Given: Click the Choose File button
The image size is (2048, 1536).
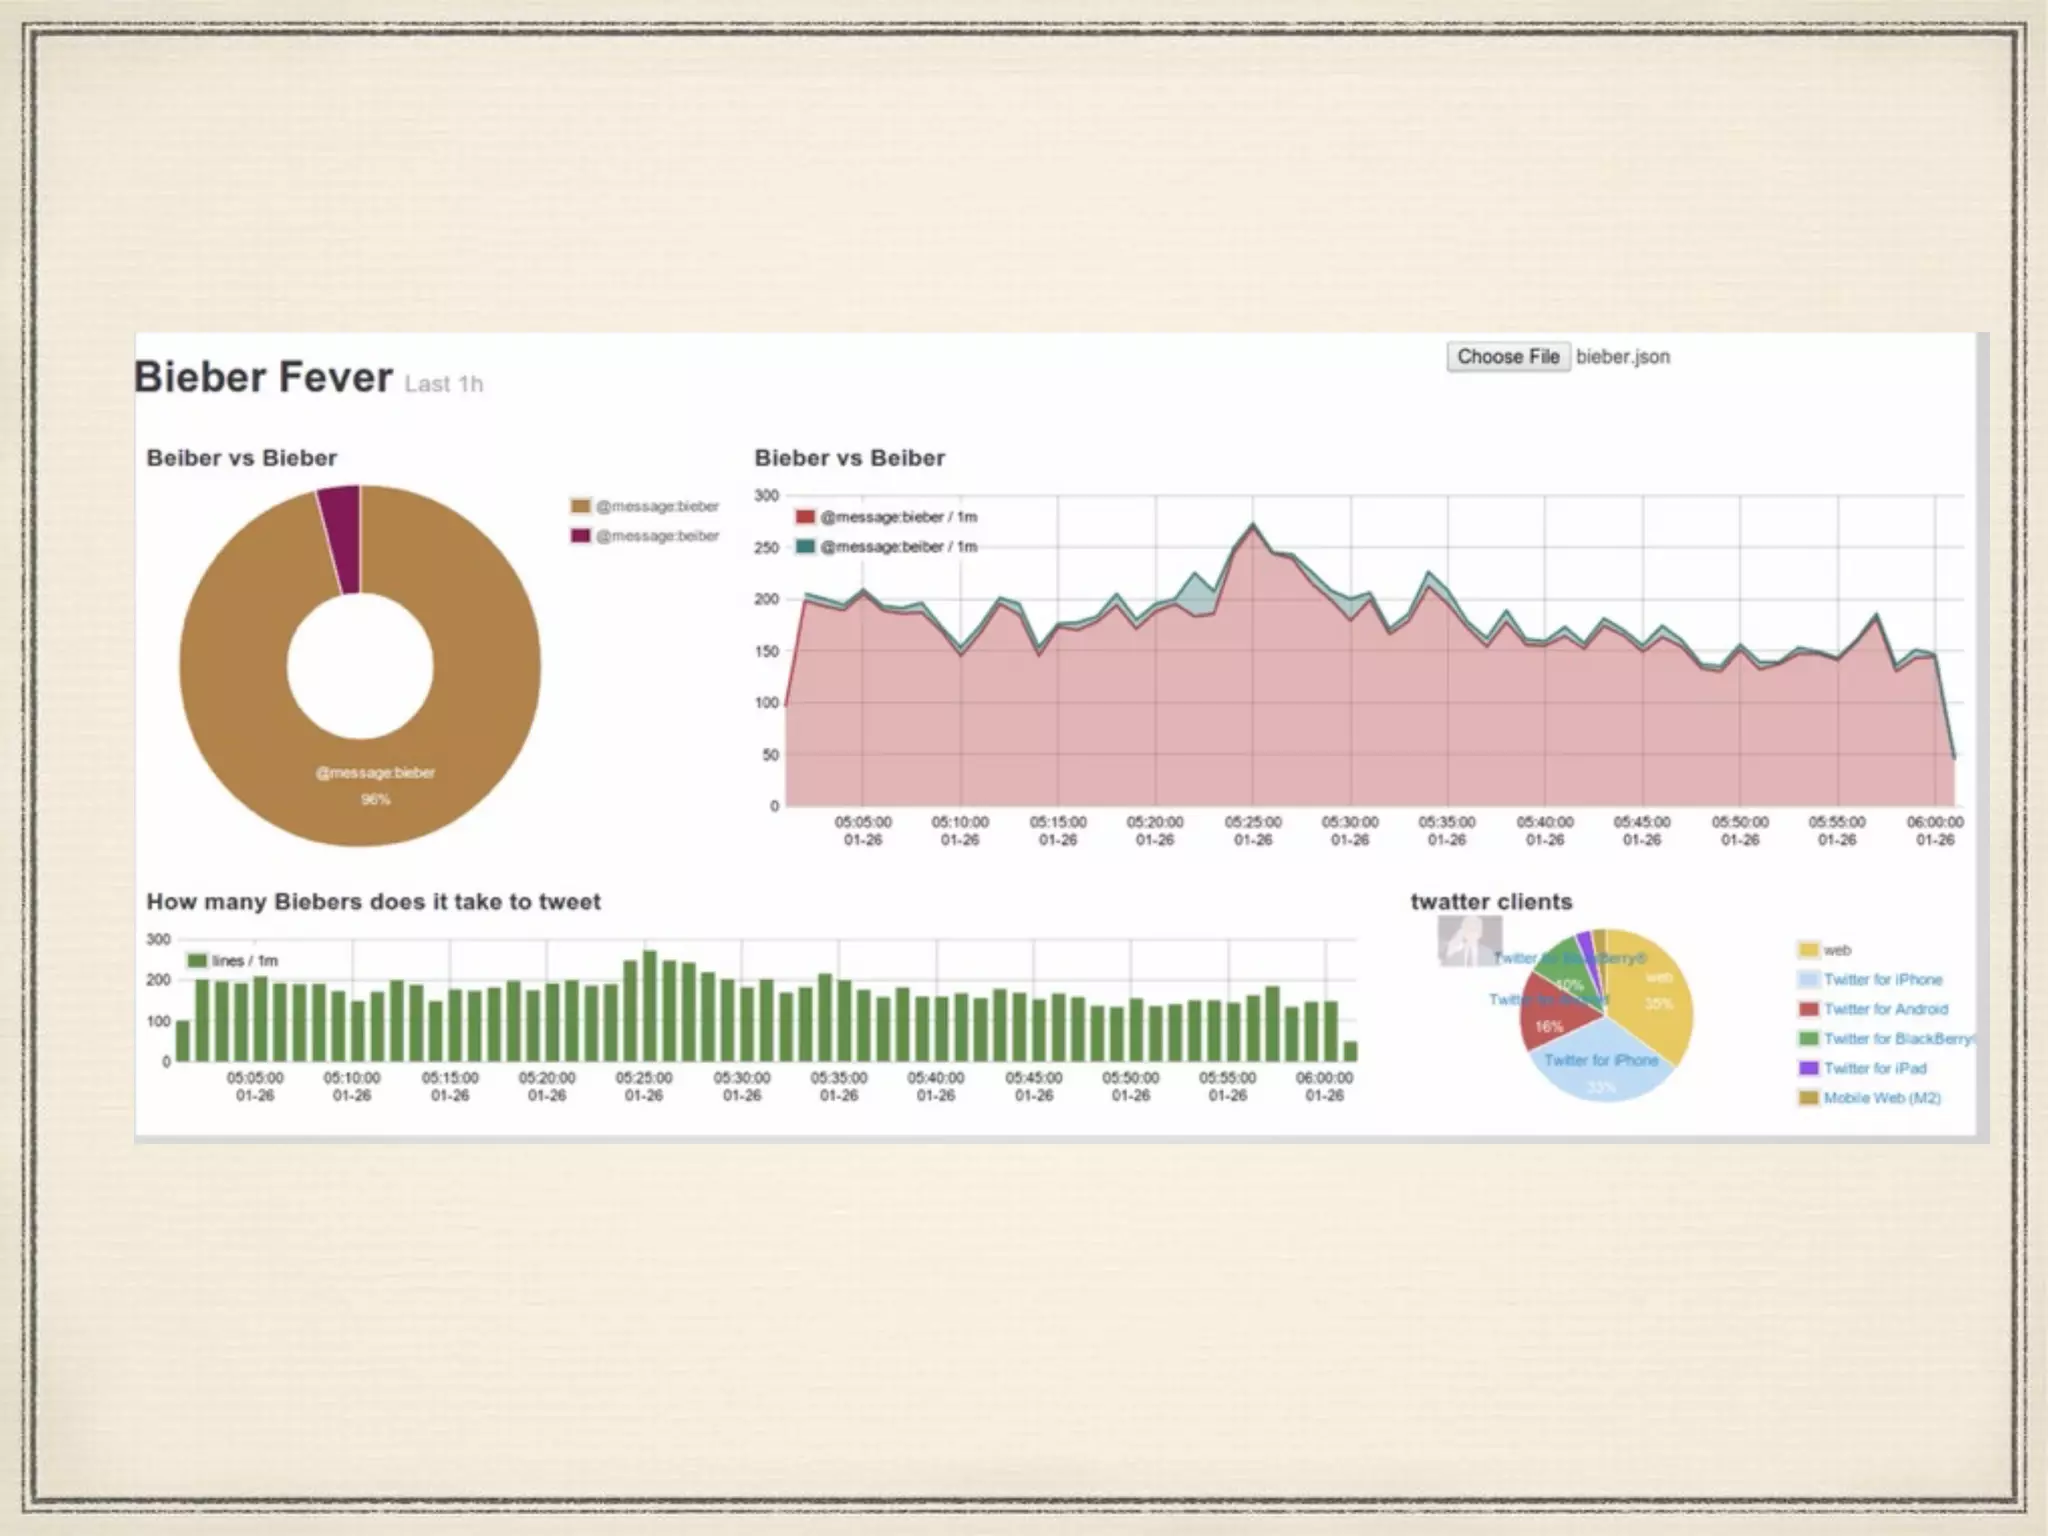Looking at the screenshot, I should pyautogui.click(x=1508, y=357).
